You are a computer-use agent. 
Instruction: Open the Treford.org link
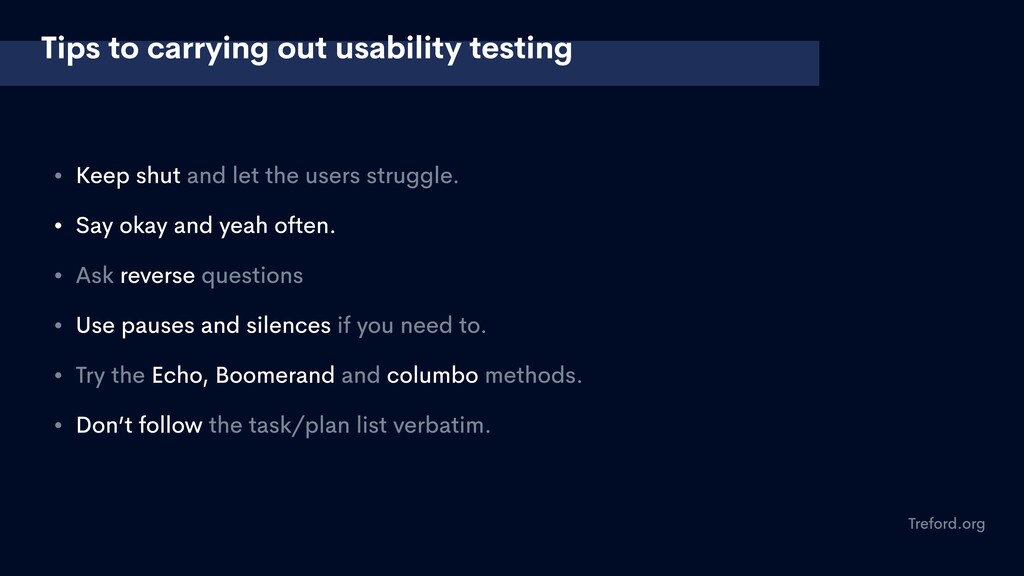click(946, 524)
